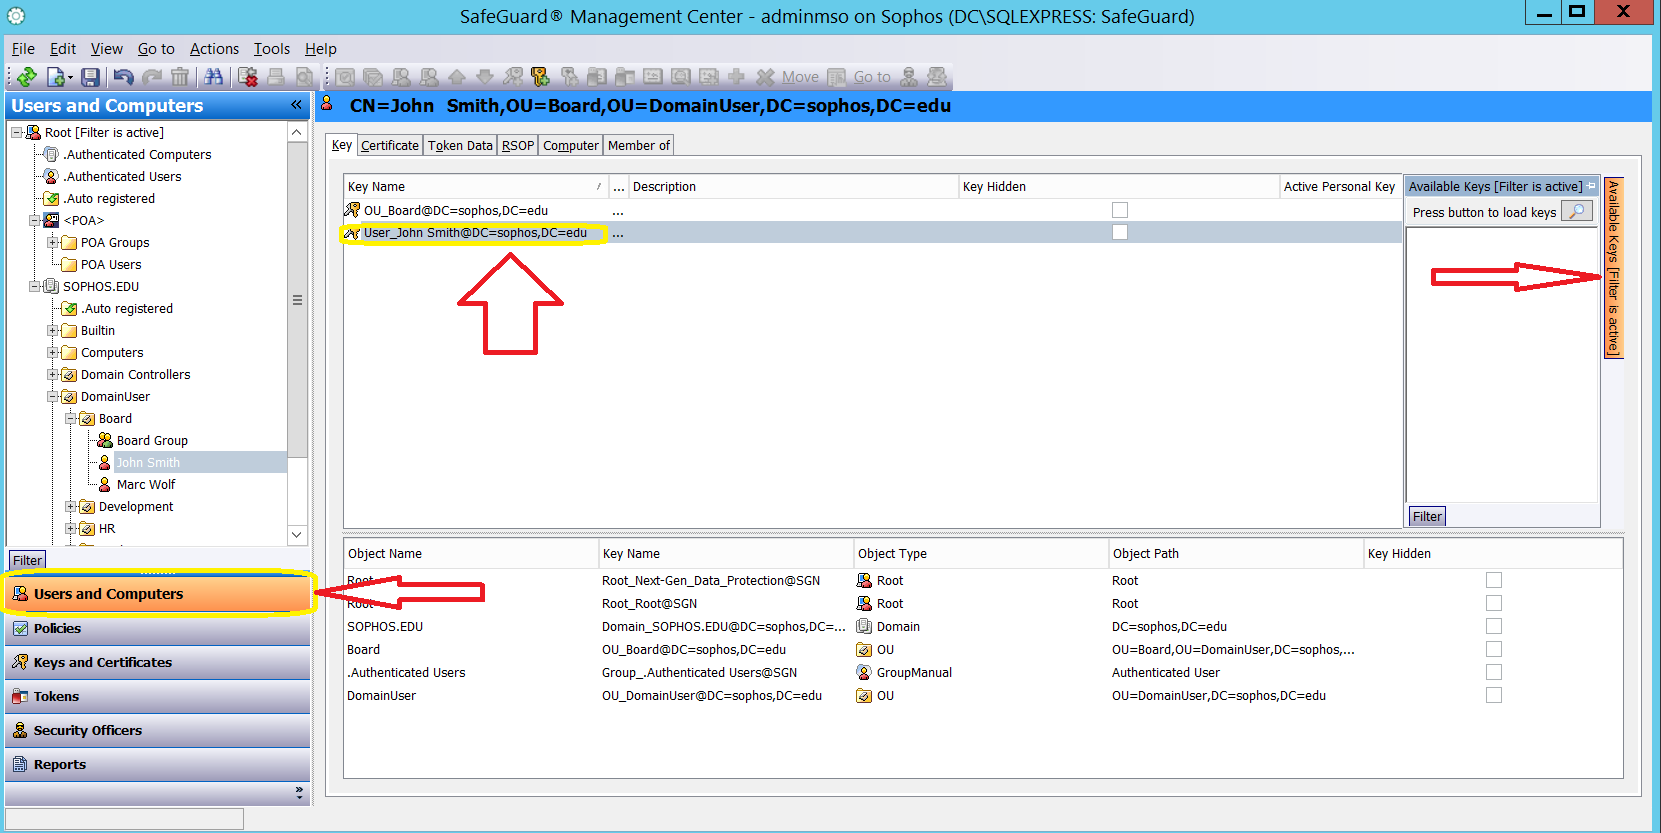
Task: Collapse the SOPHOS.EDU tree node
Action: point(34,286)
